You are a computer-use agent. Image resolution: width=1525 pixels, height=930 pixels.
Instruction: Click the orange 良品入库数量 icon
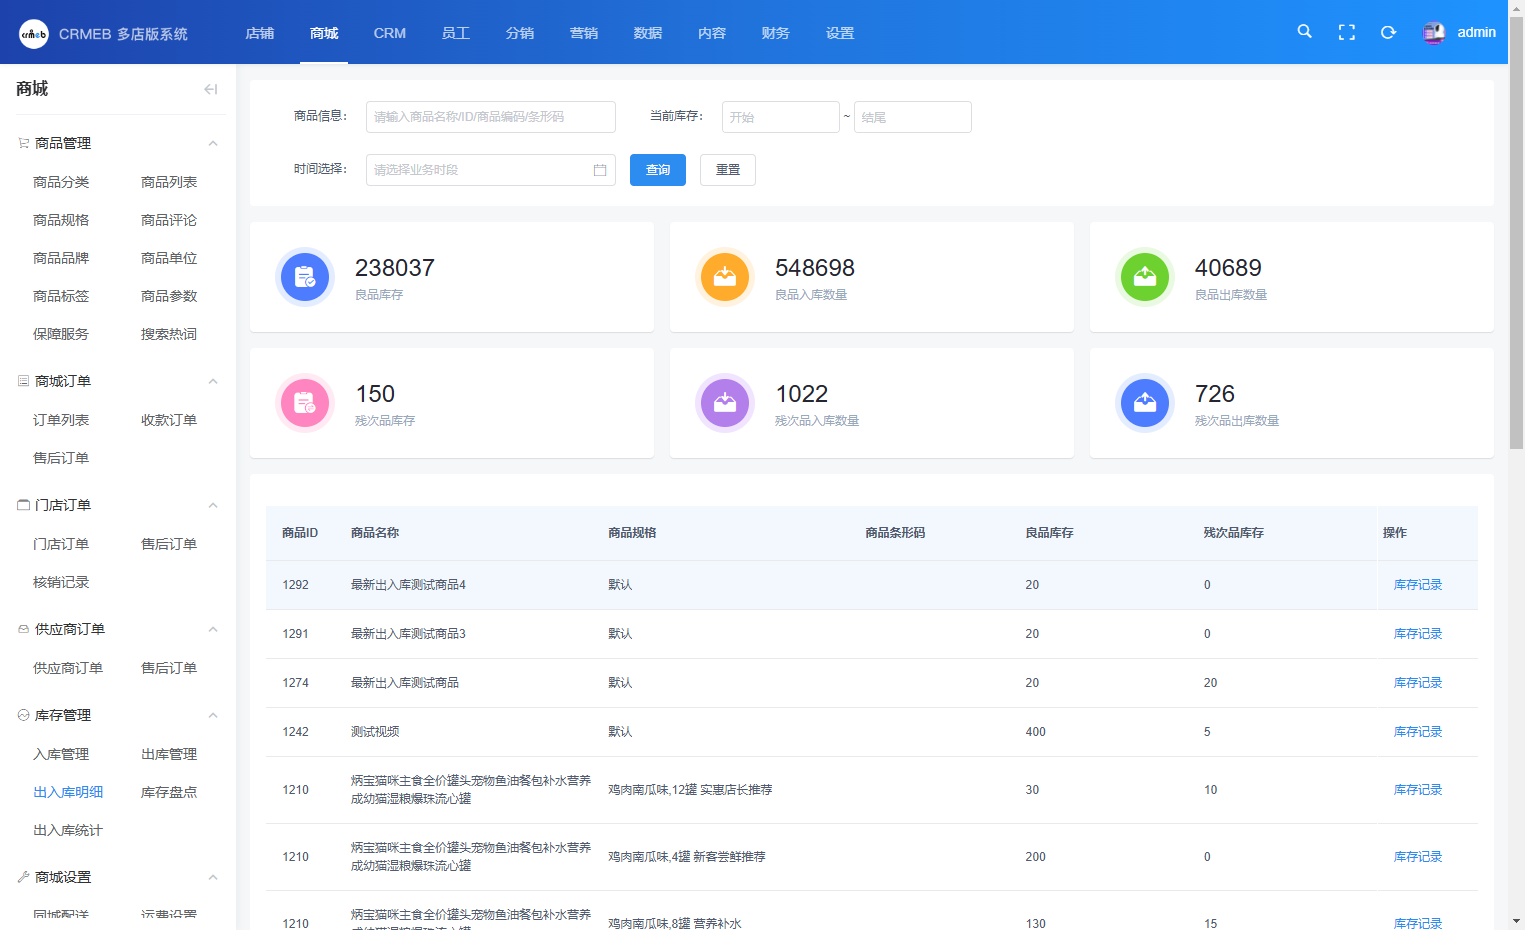[x=725, y=277]
